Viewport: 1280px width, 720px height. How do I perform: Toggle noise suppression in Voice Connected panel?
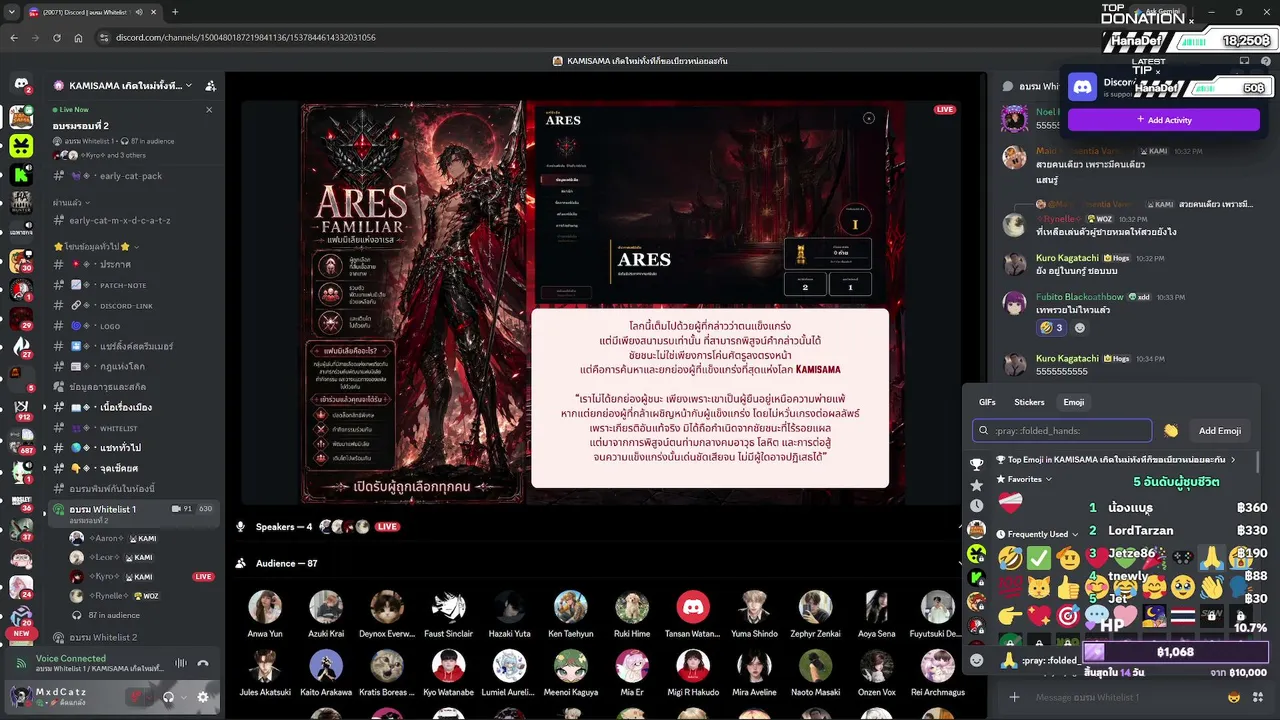point(181,663)
